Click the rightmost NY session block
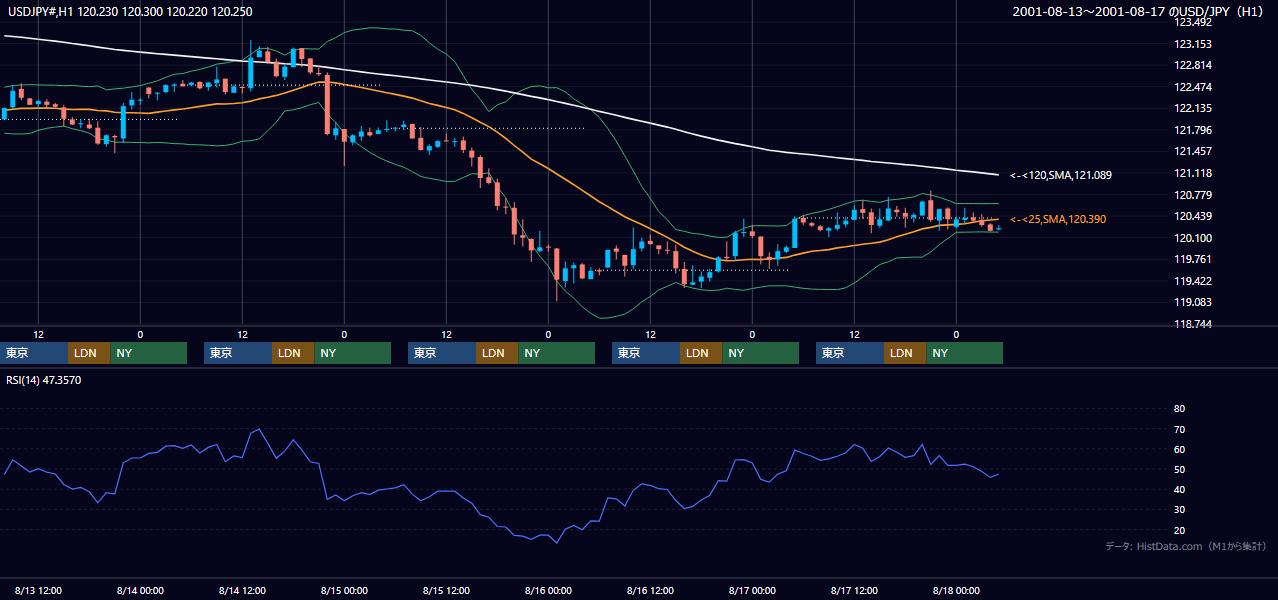This screenshot has height=600, width=1278. tap(964, 353)
